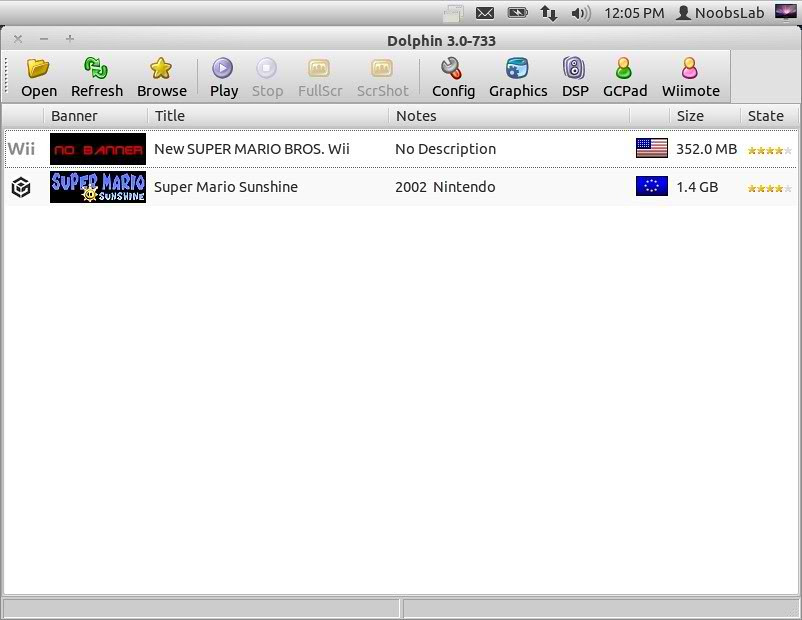The width and height of the screenshot is (802, 620).
Task: Open the NoobsLab user menu
Action: (x=720, y=13)
